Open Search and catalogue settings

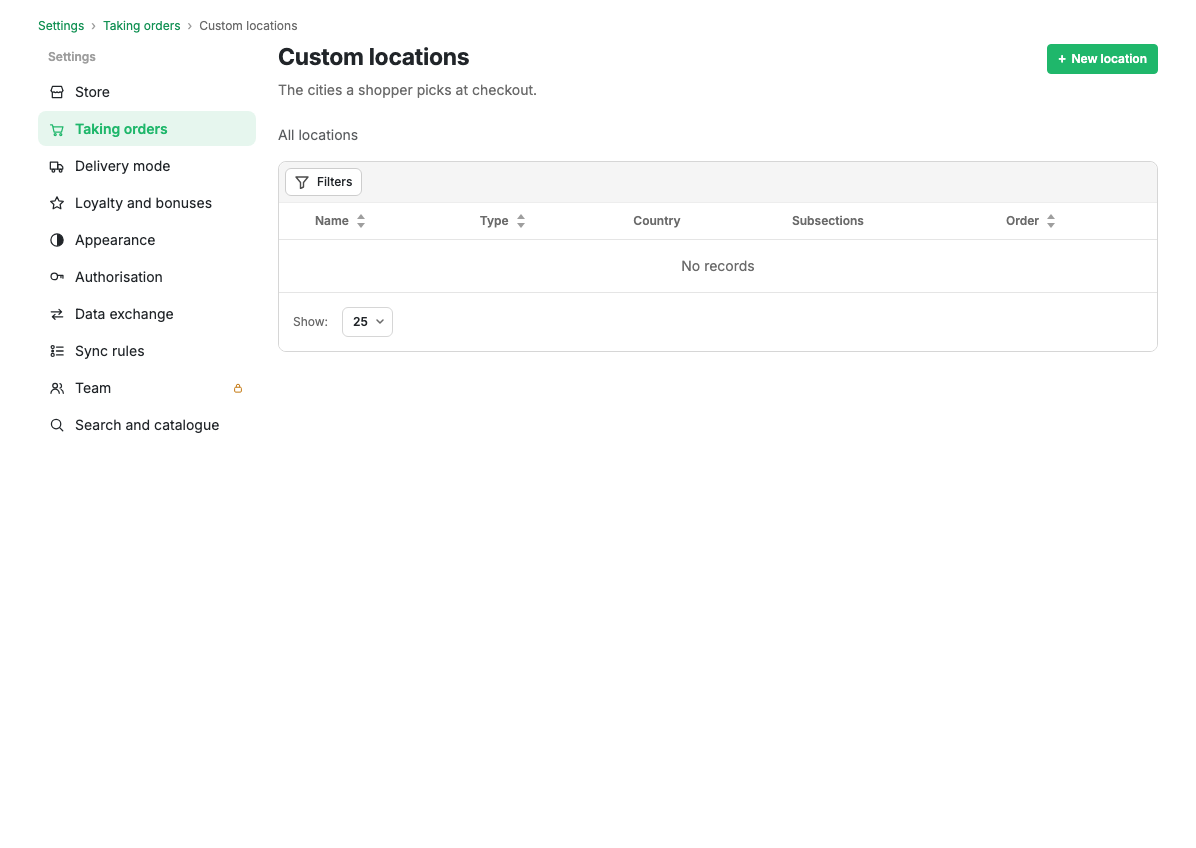pos(146,425)
